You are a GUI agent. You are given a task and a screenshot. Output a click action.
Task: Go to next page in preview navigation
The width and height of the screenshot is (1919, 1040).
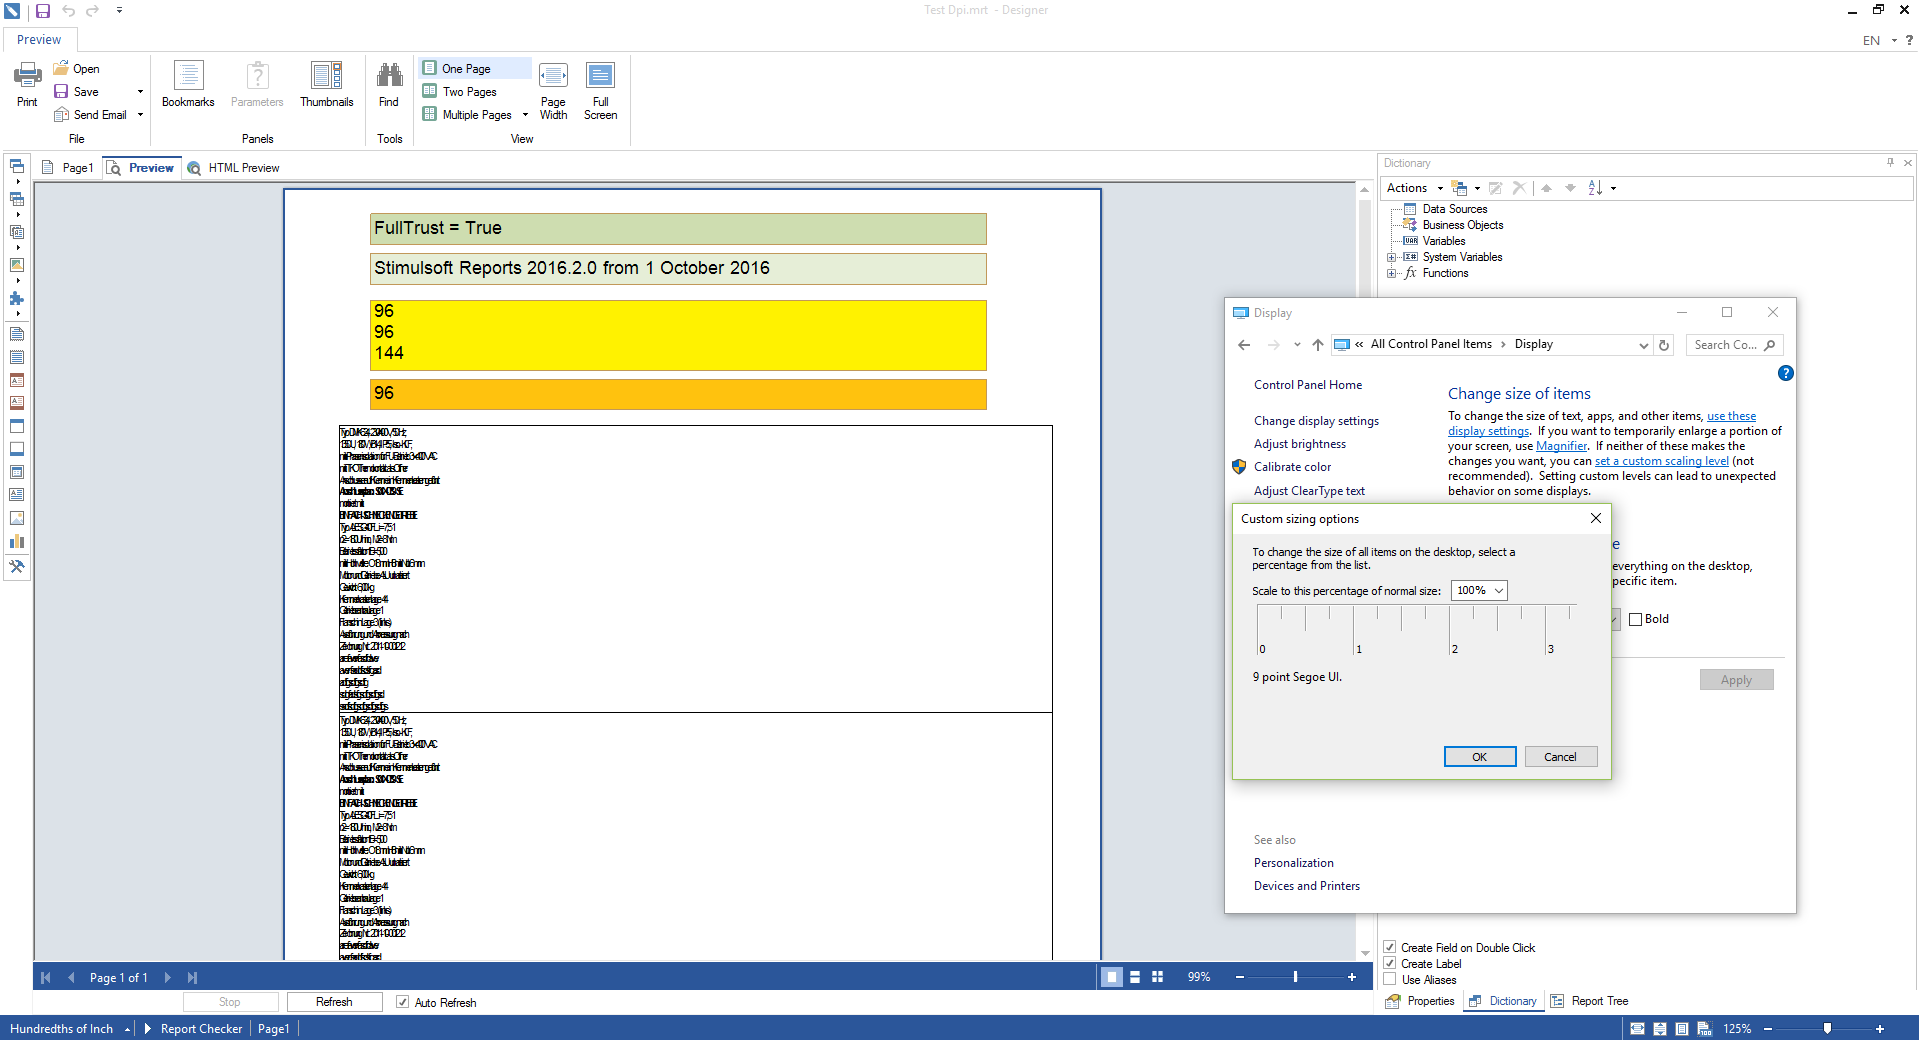coord(167,977)
